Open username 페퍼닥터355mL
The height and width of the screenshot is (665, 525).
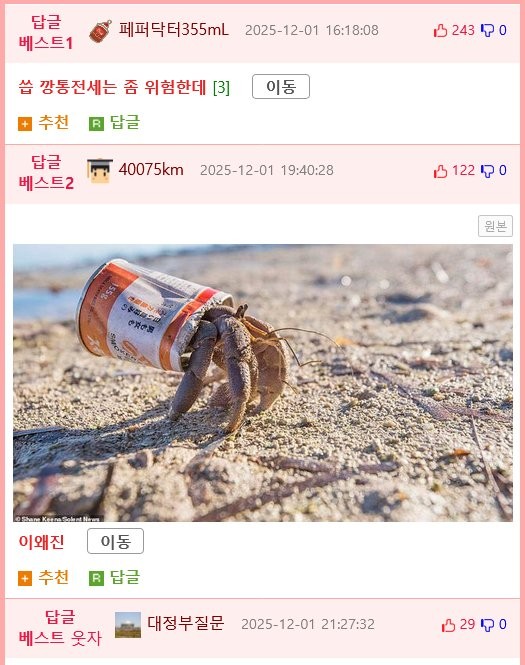173,30
